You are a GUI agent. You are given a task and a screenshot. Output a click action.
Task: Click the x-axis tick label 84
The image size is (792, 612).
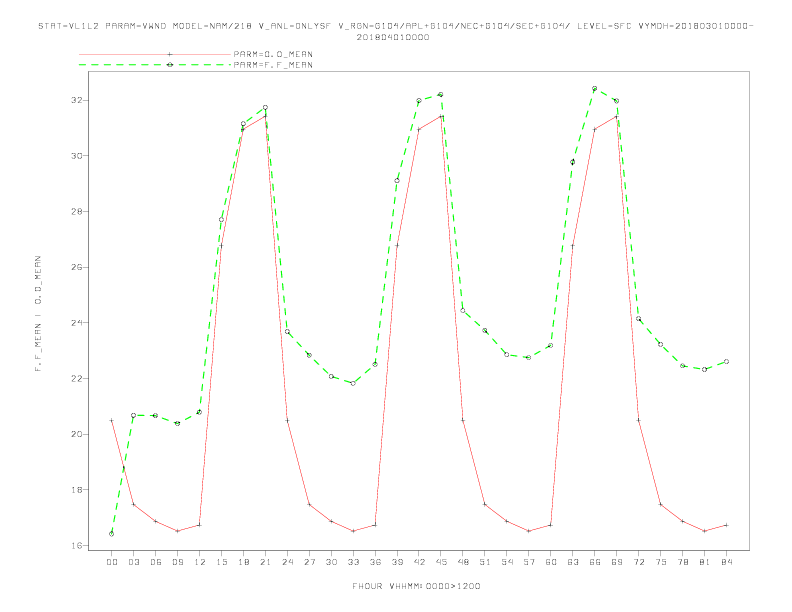[x=727, y=562]
